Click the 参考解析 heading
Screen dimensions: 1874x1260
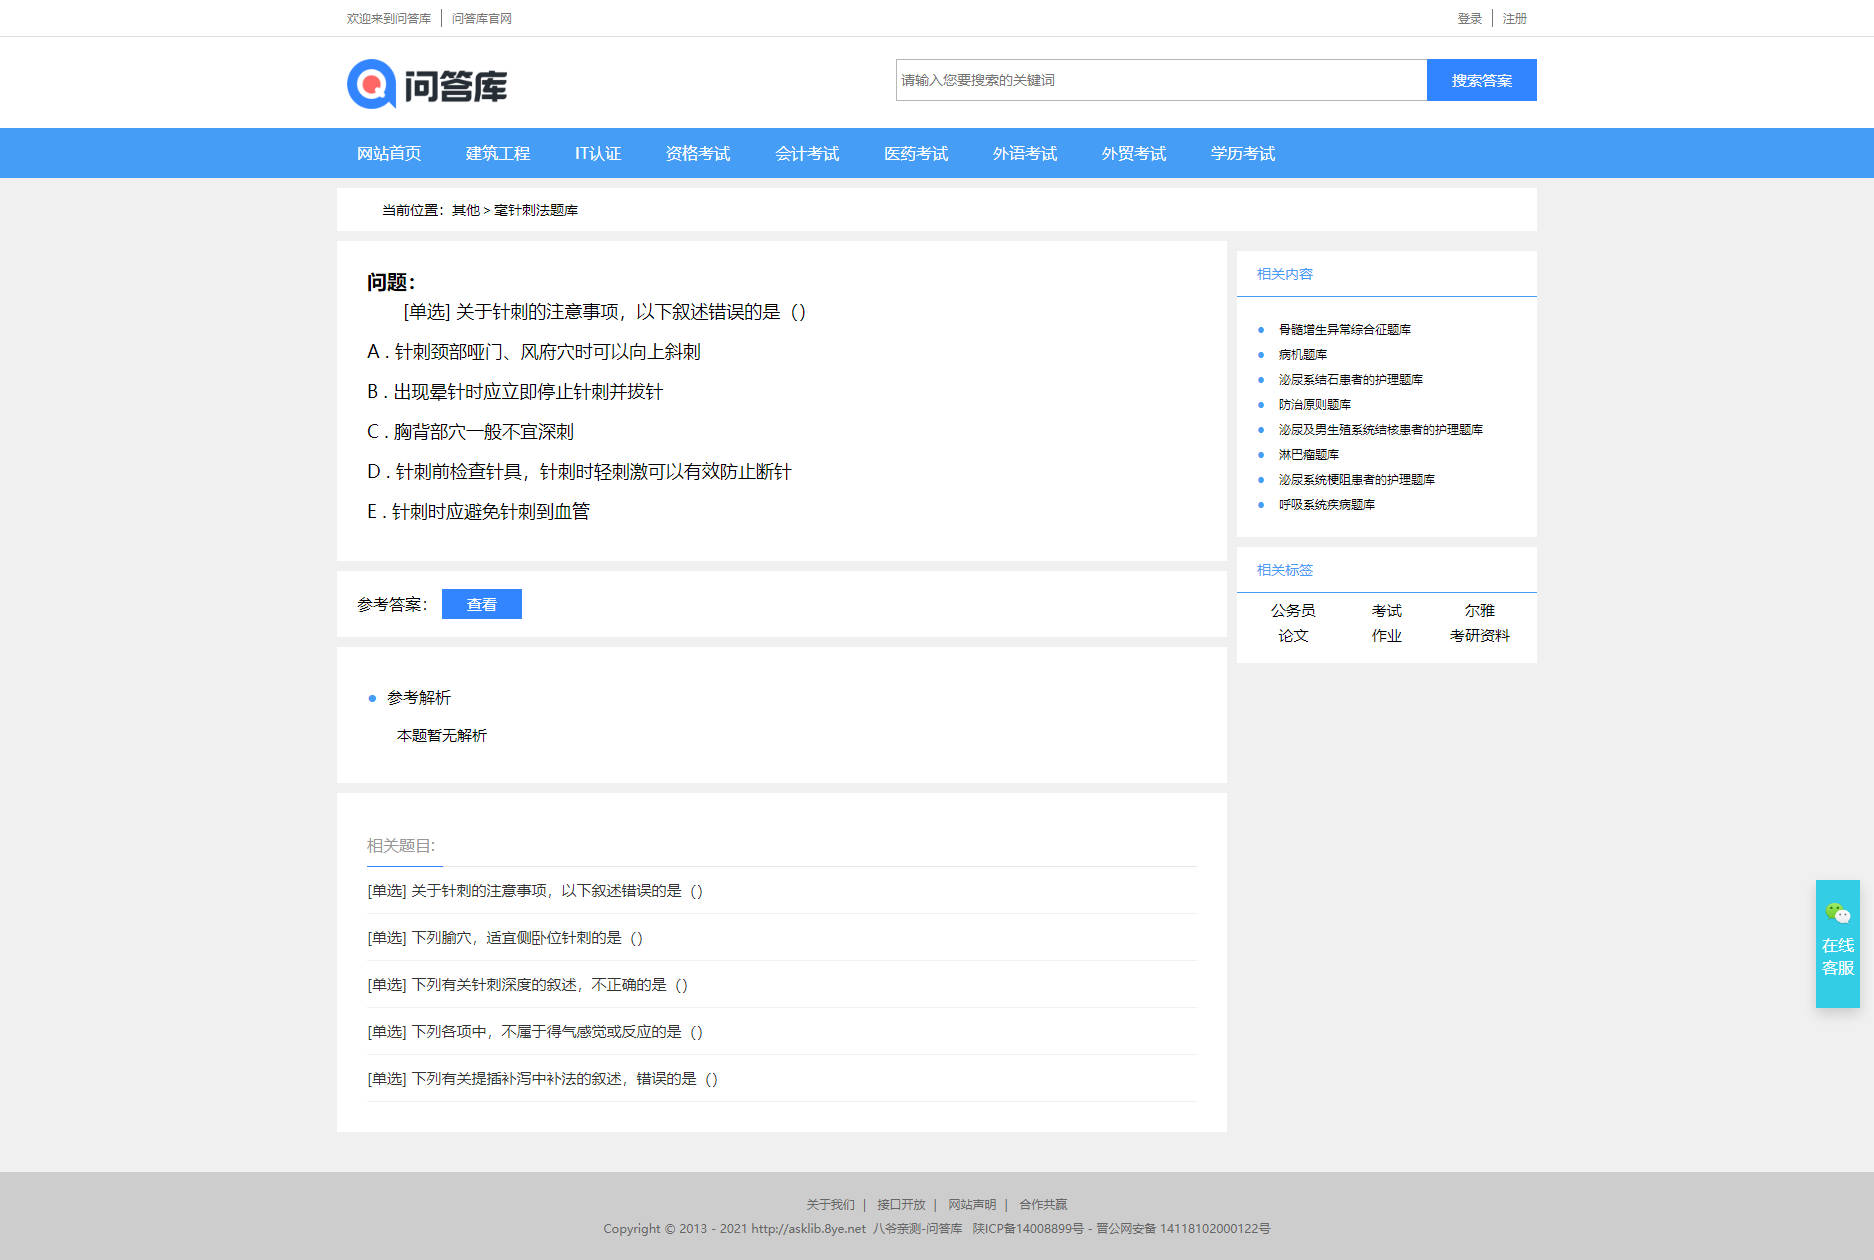pos(419,697)
